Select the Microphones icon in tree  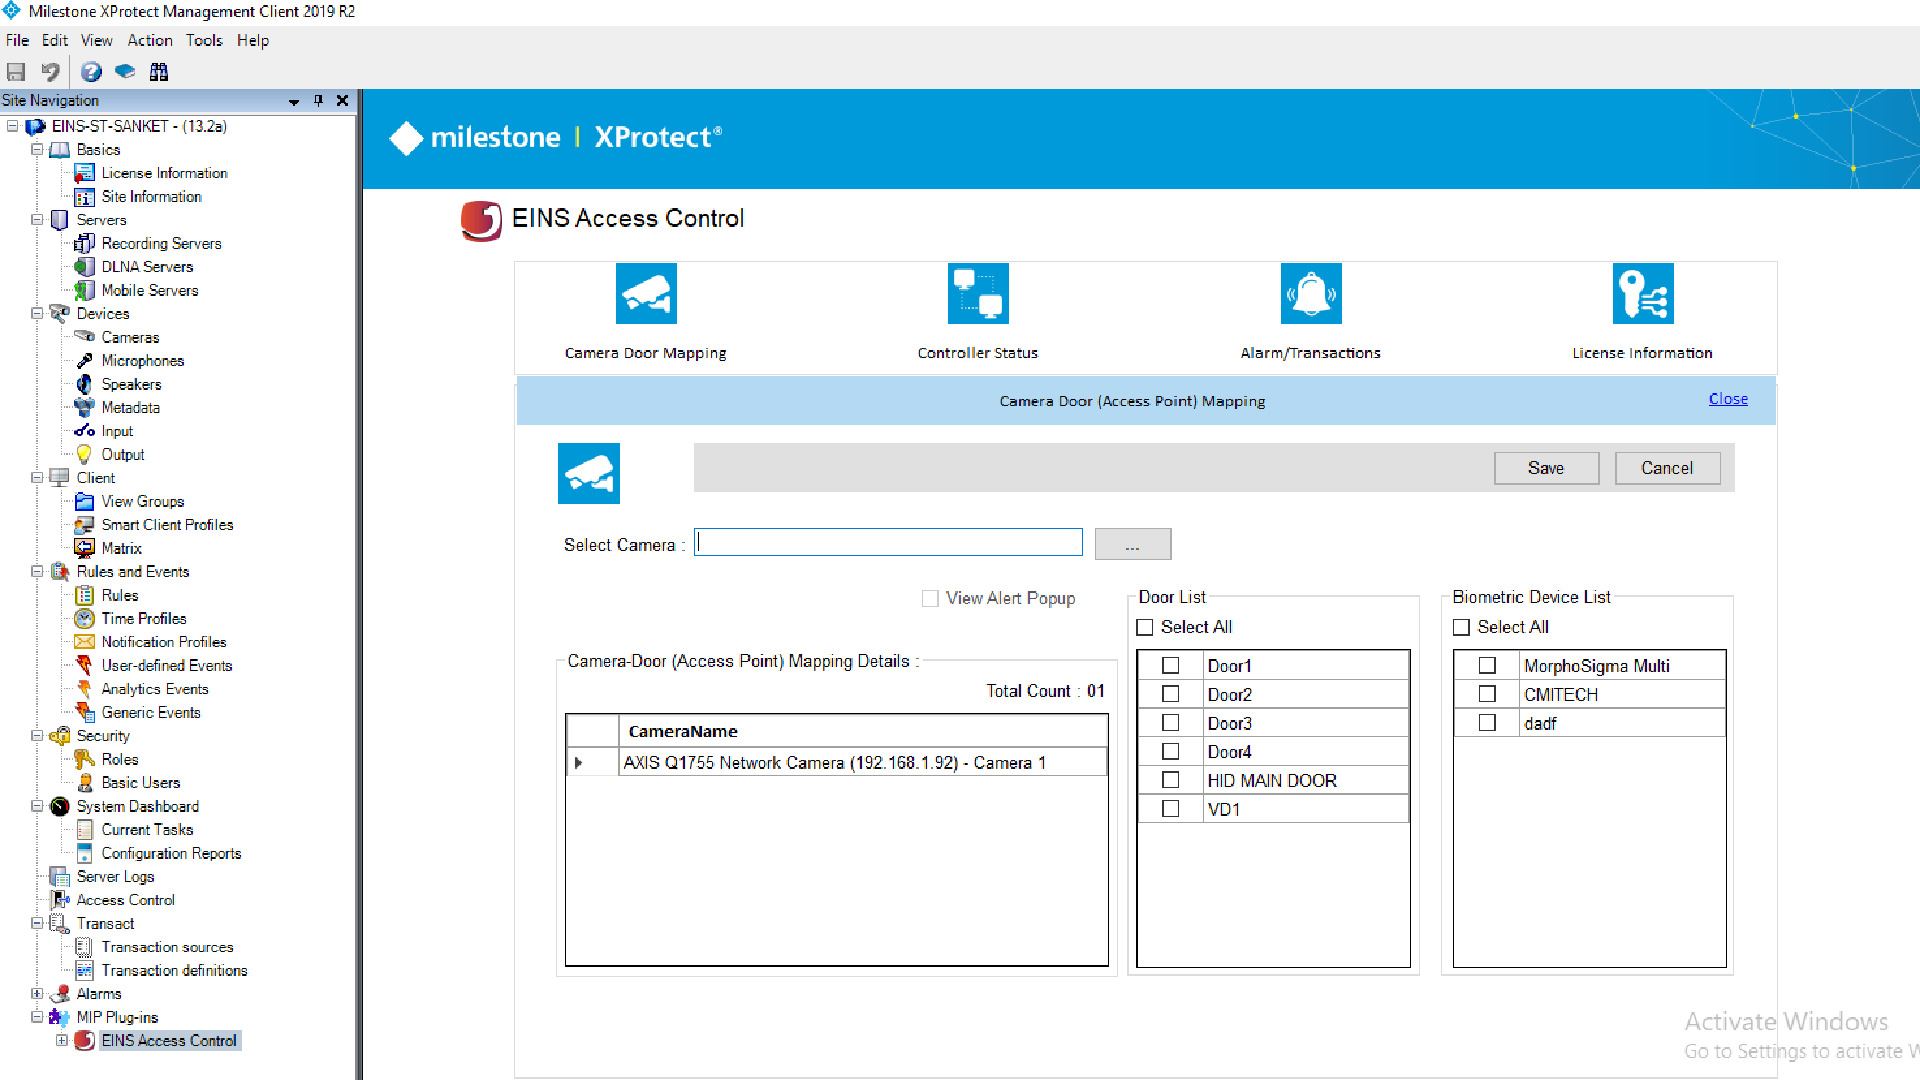[85, 361]
